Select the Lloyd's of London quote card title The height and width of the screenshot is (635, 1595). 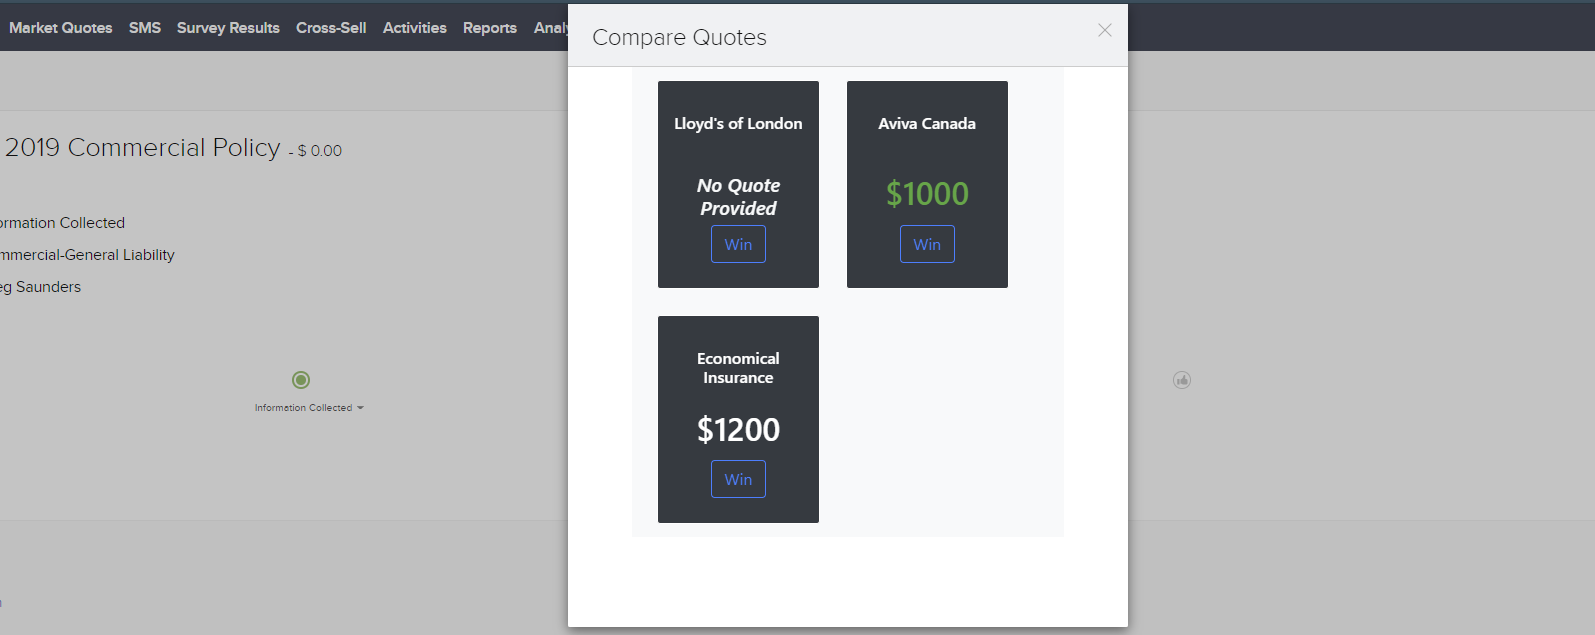tap(738, 124)
